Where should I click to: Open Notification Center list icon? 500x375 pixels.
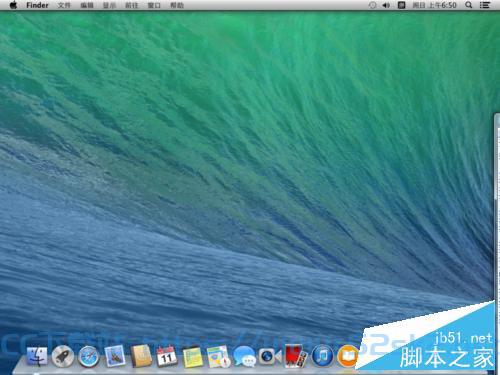[485, 5]
